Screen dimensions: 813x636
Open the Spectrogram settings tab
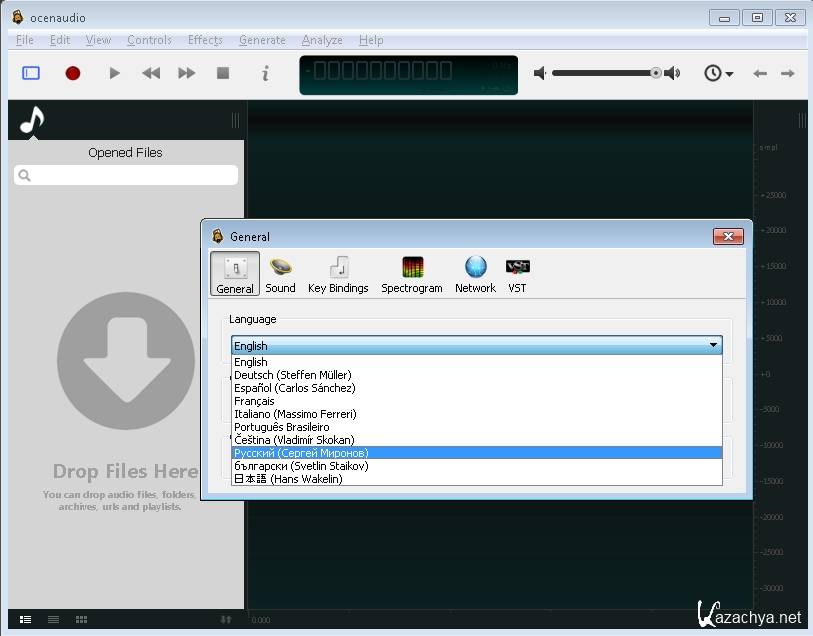(412, 274)
